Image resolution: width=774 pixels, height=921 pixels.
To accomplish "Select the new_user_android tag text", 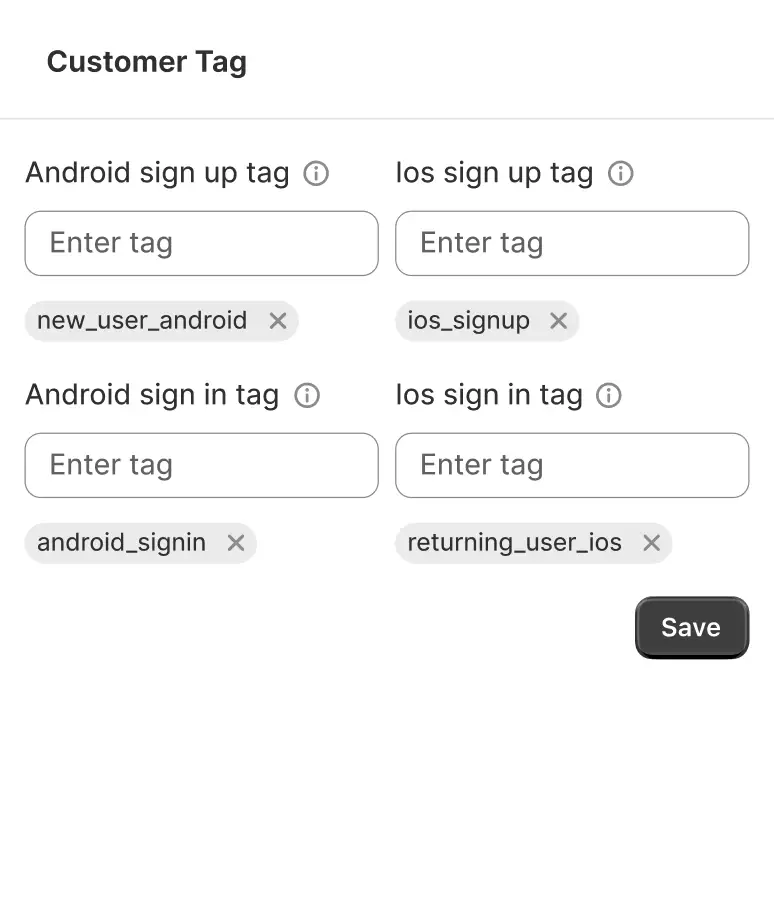I will (142, 321).
